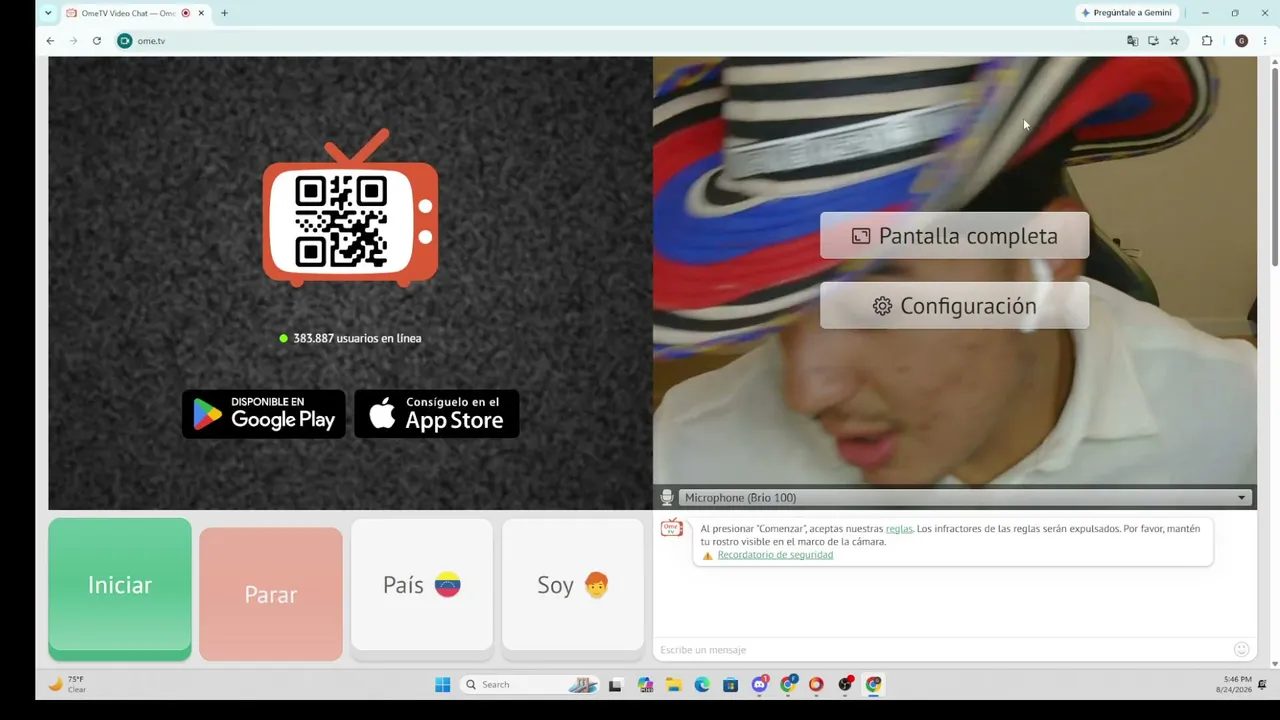The image size is (1280, 720).
Task: Click the OmeTV avatar icon beside the rules message
Action: pos(672,527)
